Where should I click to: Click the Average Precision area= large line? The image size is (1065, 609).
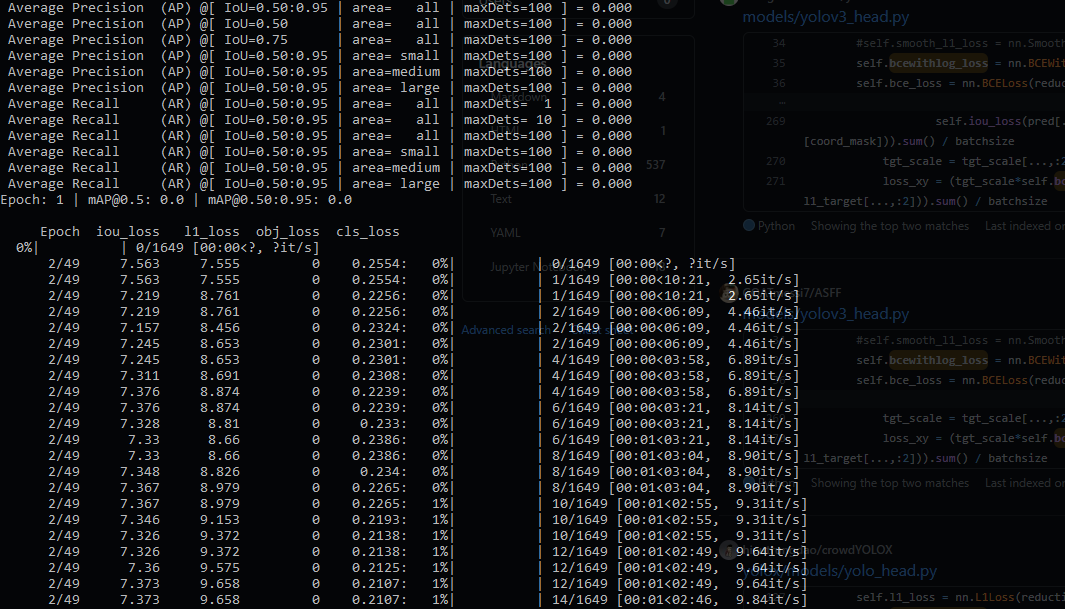click(x=320, y=88)
